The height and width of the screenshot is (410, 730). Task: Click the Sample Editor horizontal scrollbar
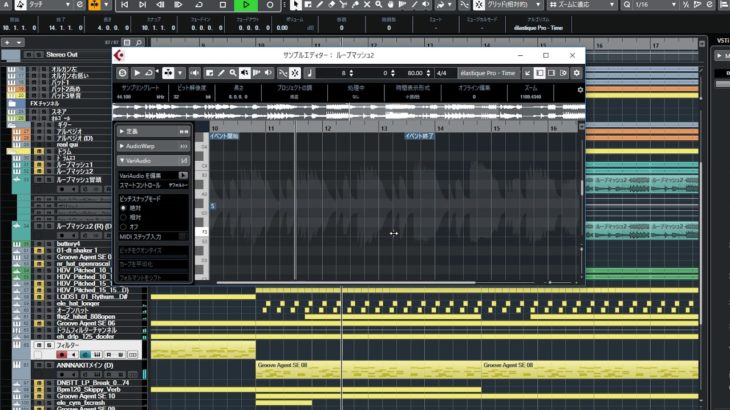coord(345,282)
